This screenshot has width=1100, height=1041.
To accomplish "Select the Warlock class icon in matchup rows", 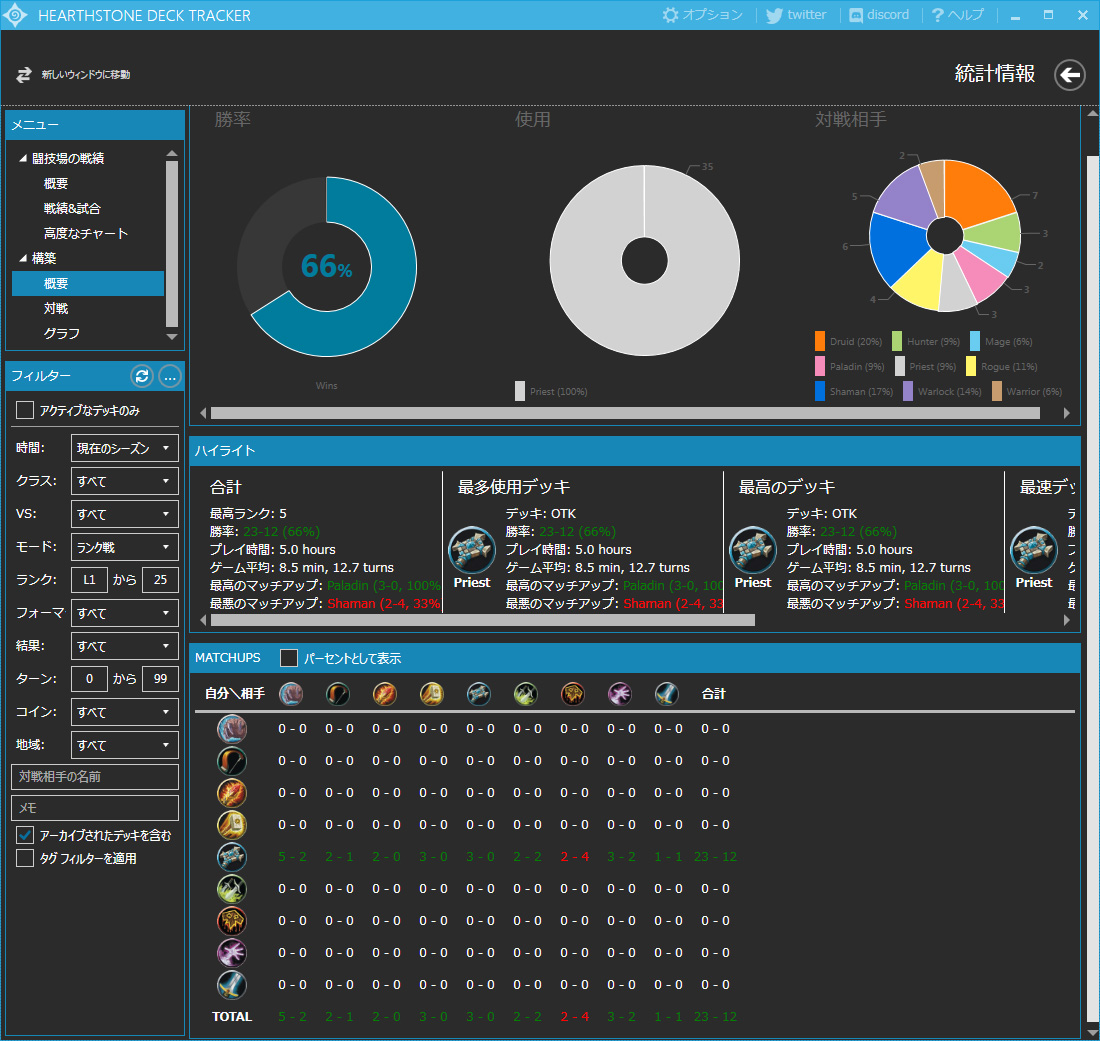I will (x=232, y=953).
